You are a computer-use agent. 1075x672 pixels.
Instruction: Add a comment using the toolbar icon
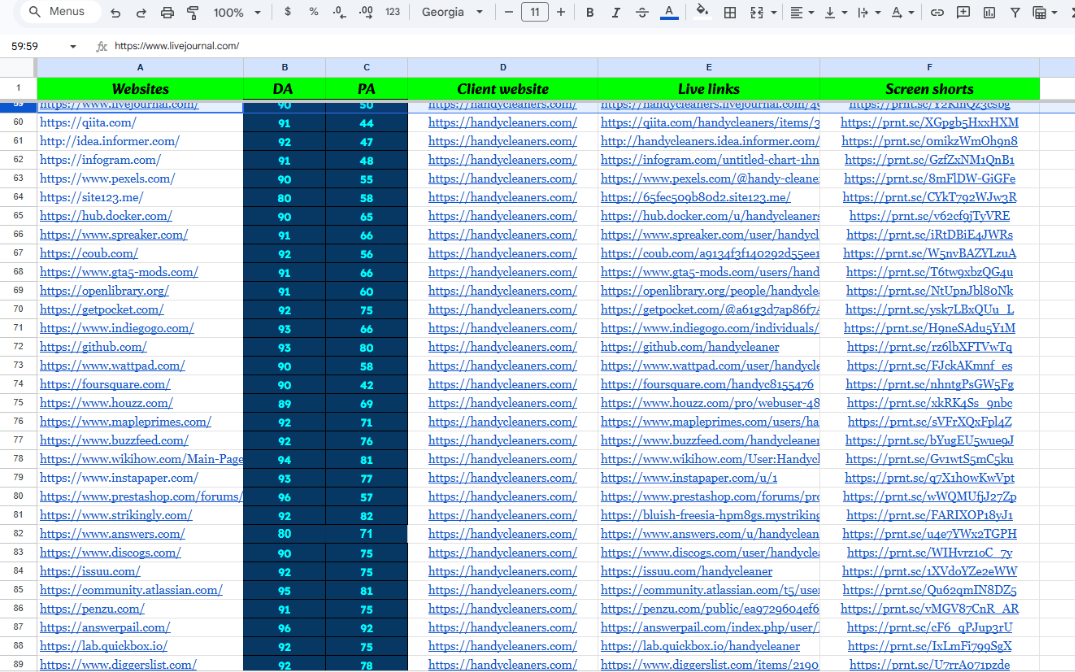963,13
